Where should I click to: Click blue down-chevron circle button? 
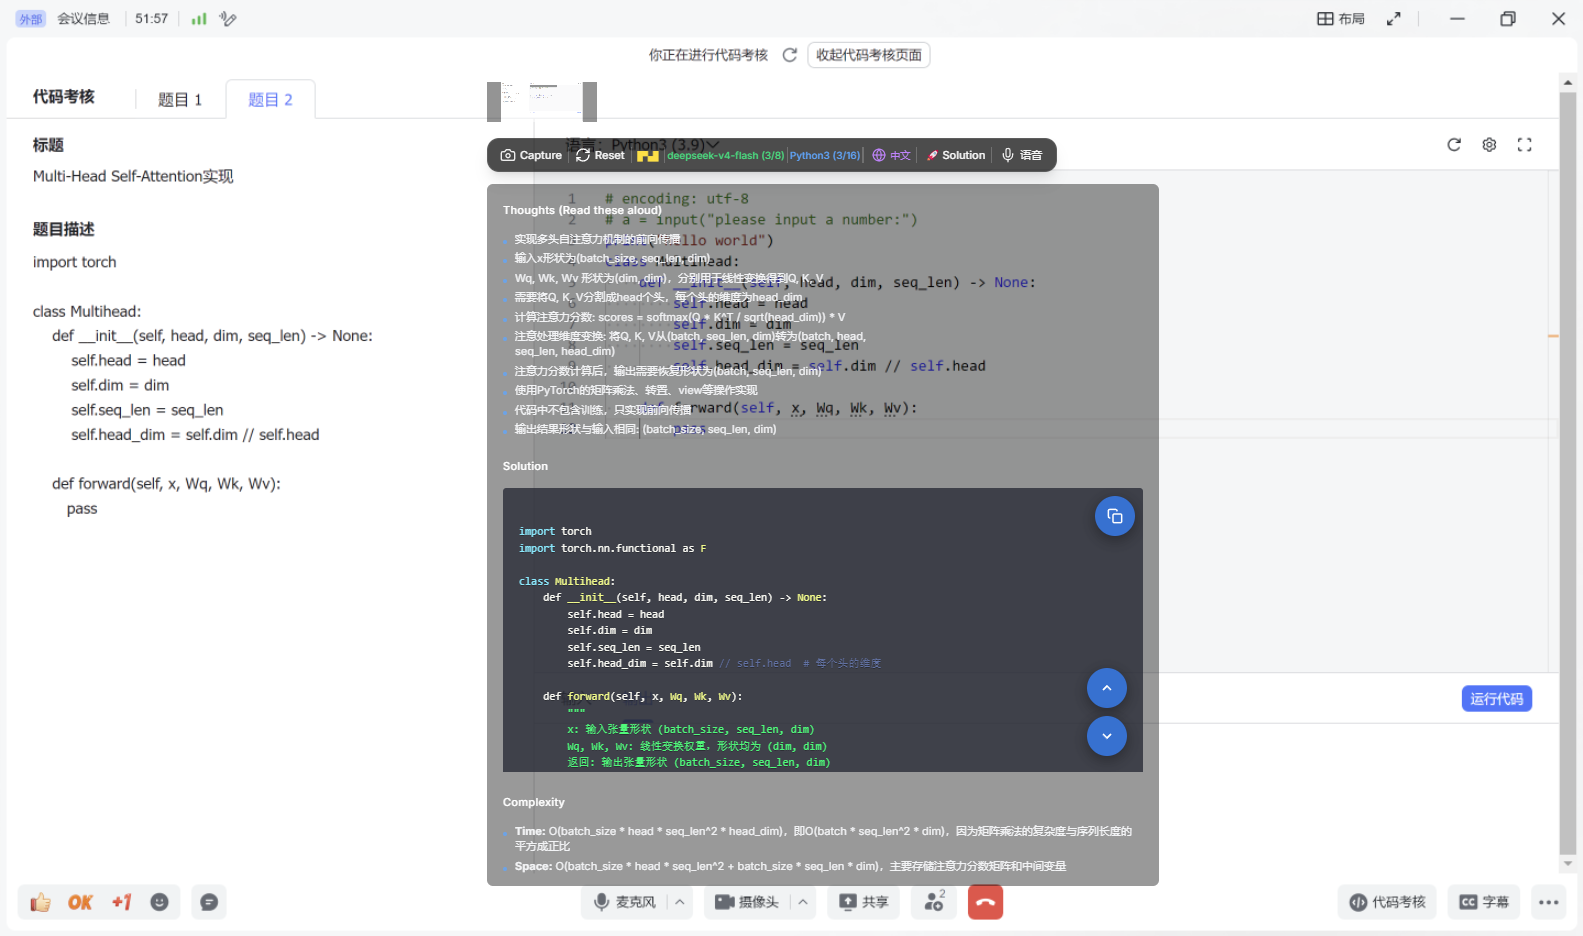click(x=1106, y=736)
